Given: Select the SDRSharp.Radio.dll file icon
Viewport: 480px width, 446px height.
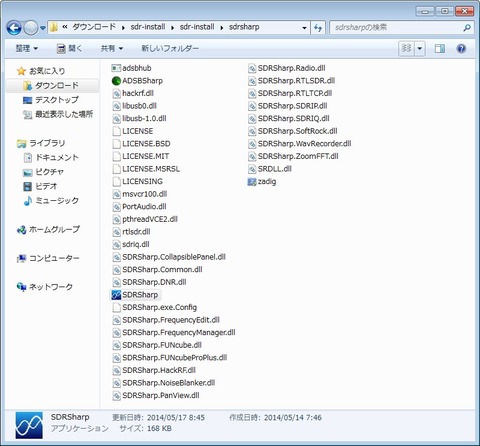Looking at the screenshot, I should (252, 68).
